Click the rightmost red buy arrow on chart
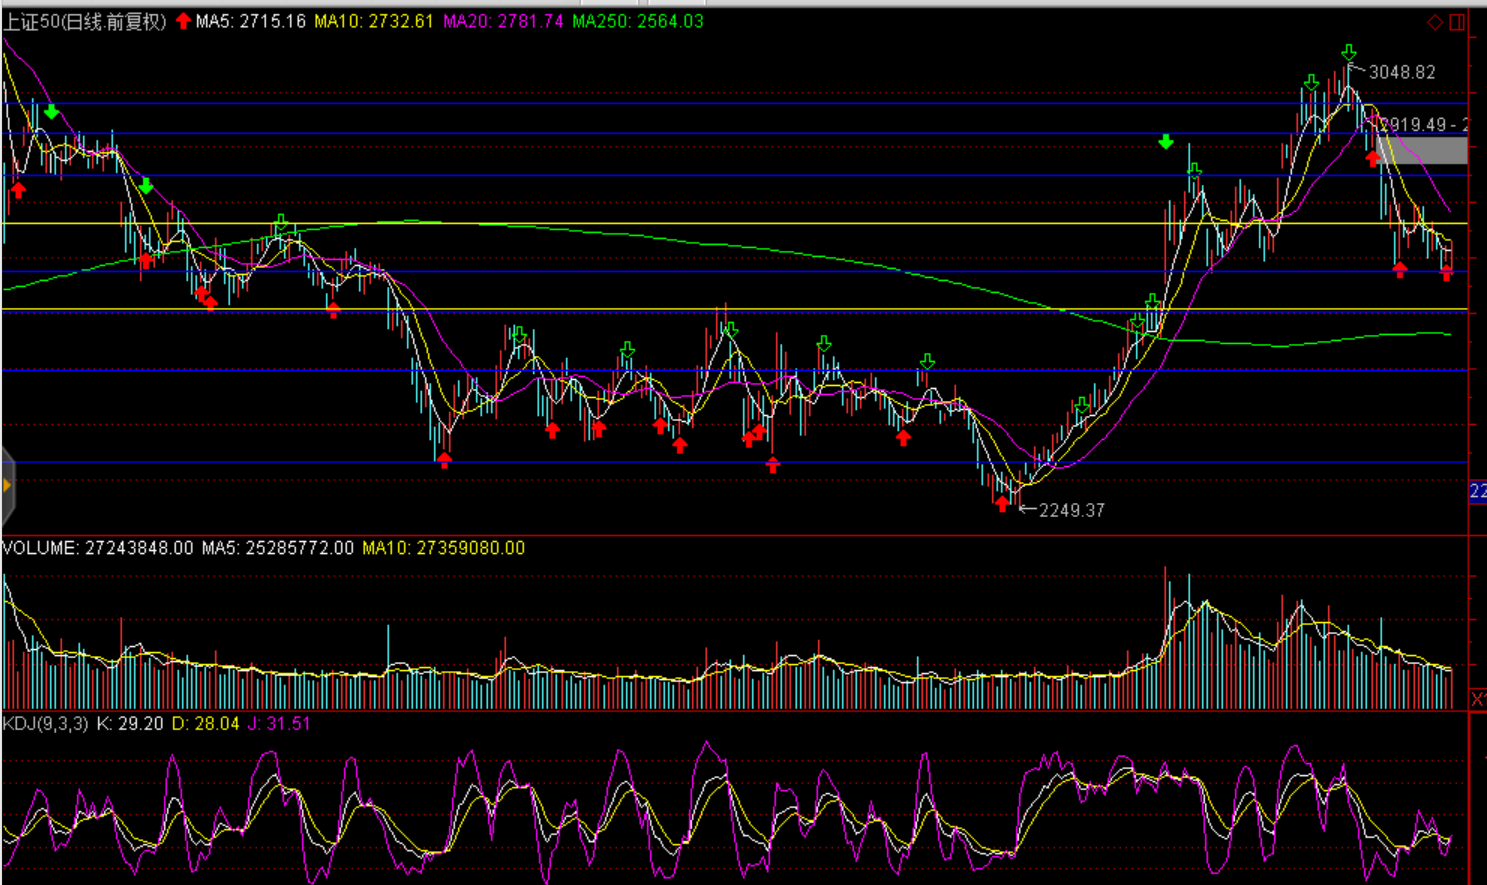This screenshot has height=885, width=1487. coord(1446,273)
